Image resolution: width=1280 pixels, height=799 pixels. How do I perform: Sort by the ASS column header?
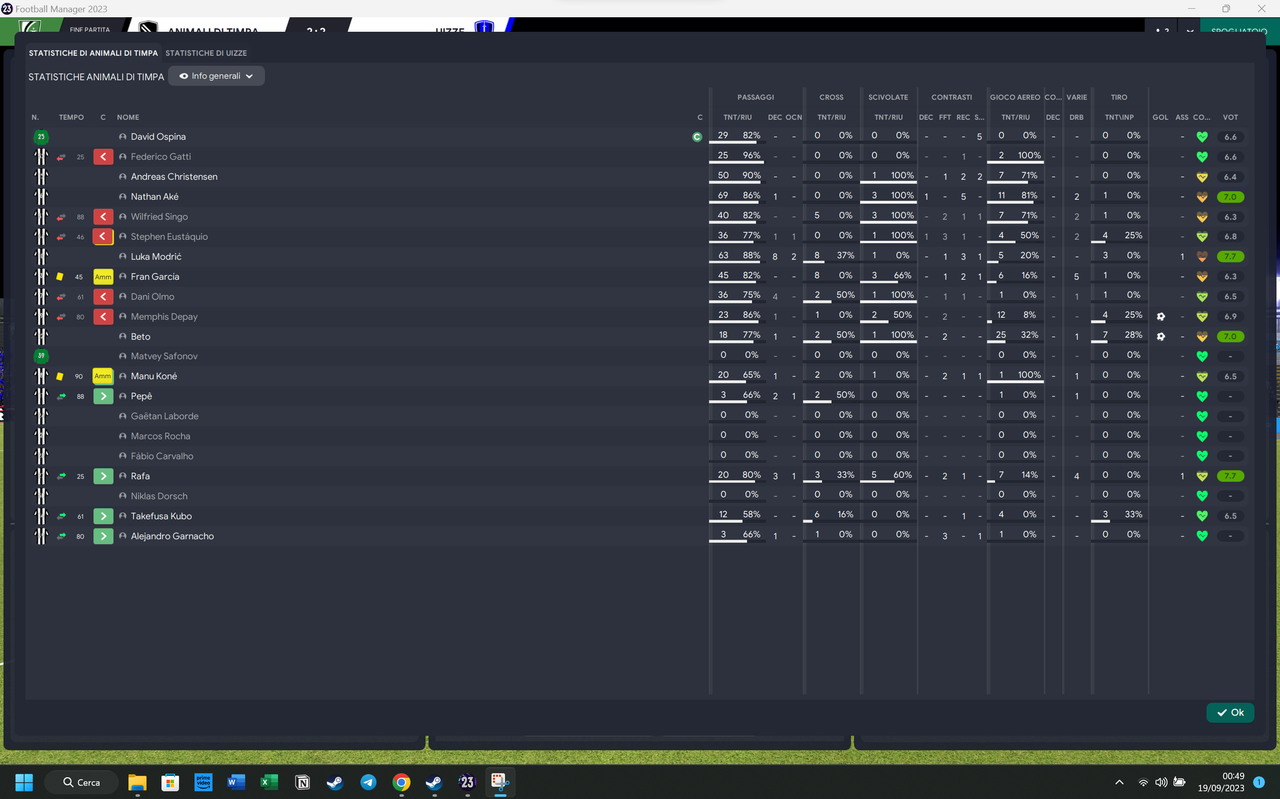coord(1182,117)
